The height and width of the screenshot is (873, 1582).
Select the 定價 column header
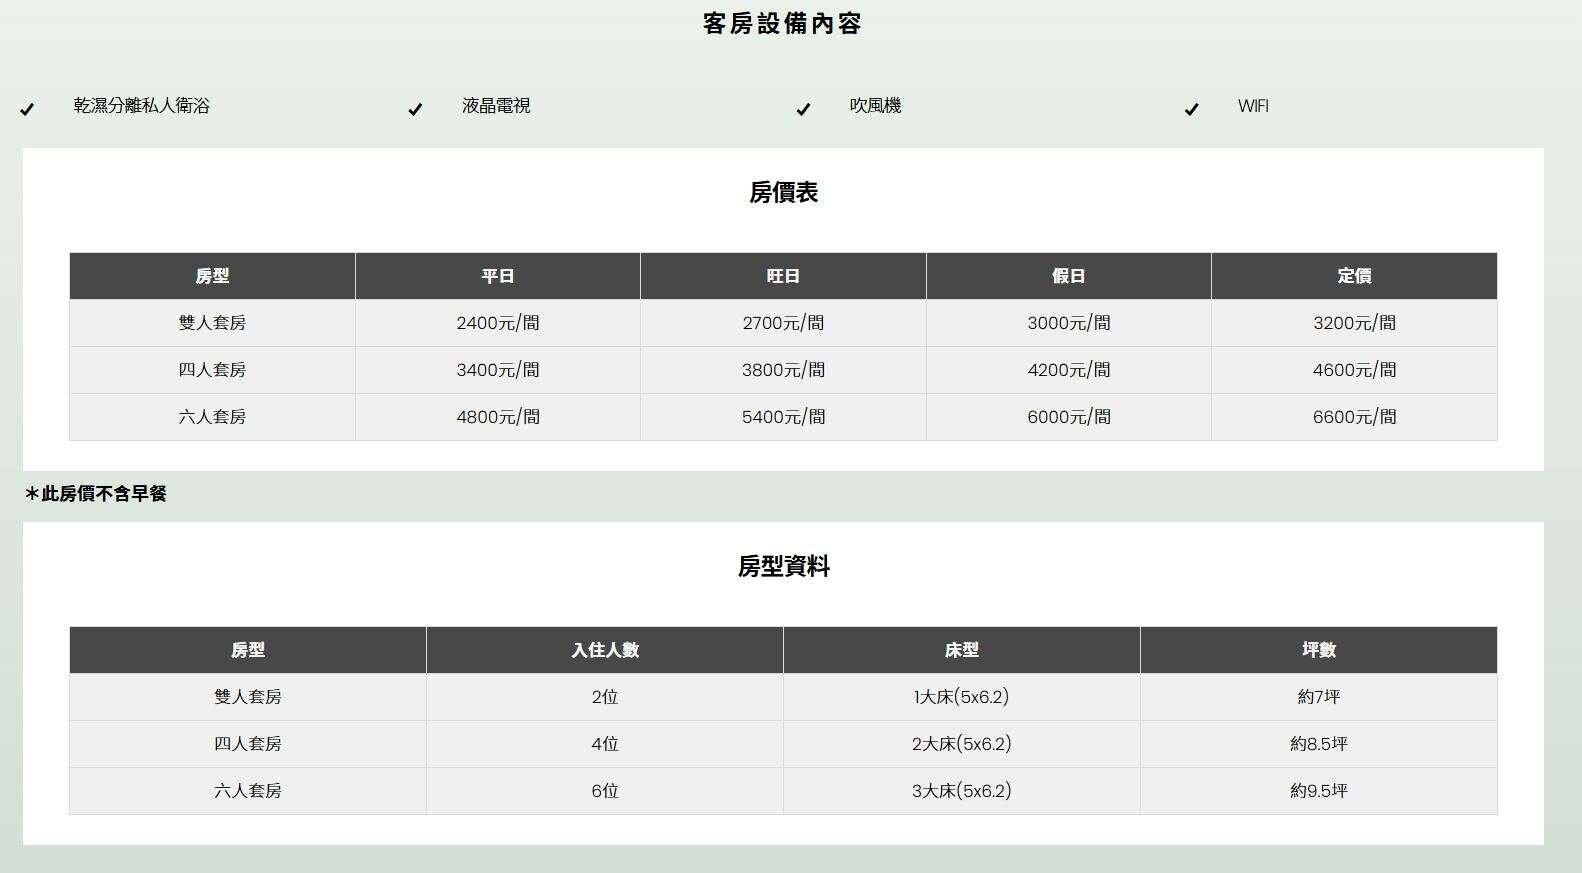(x=1354, y=276)
